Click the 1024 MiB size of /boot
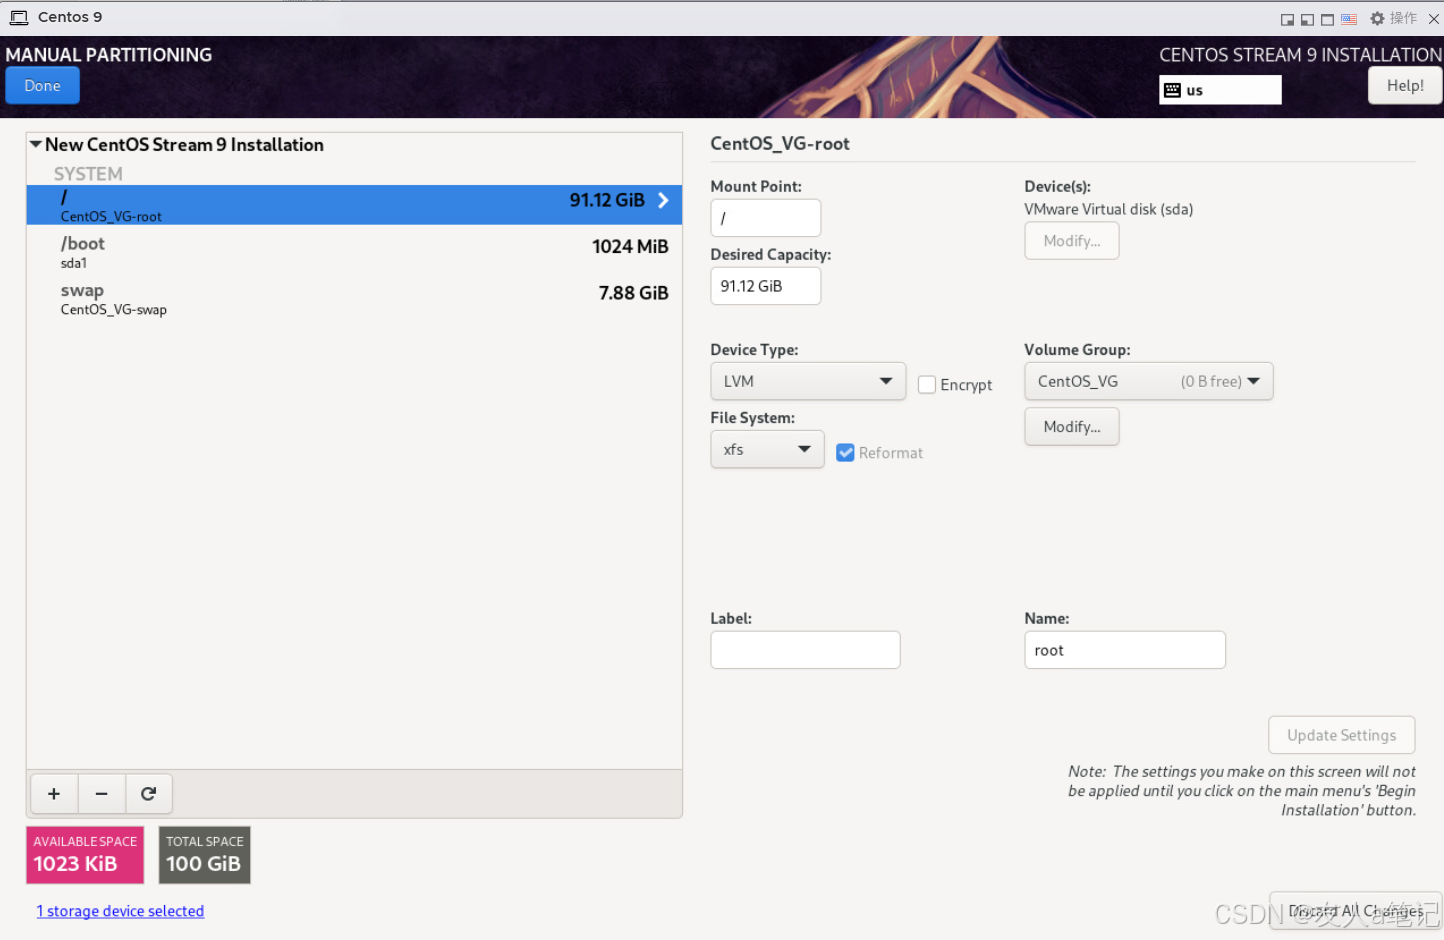The width and height of the screenshot is (1444, 940). click(630, 247)
